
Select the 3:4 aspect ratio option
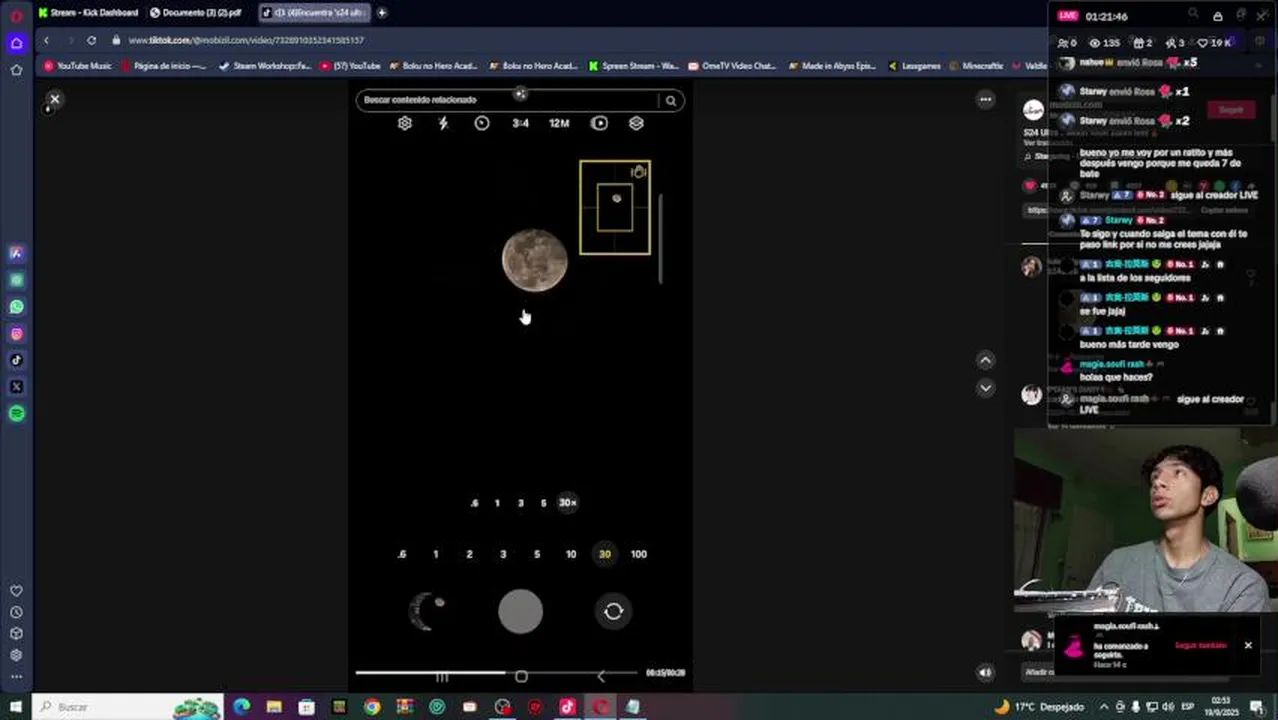pos(520,123)
